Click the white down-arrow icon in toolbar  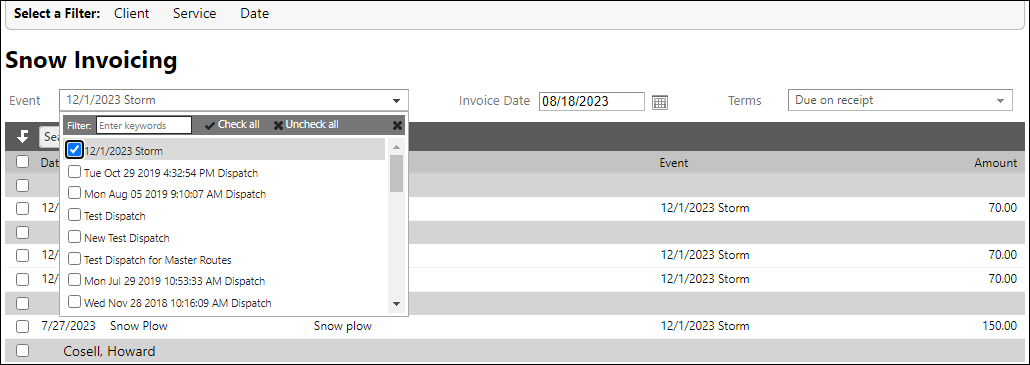click(x=22, y=137)
